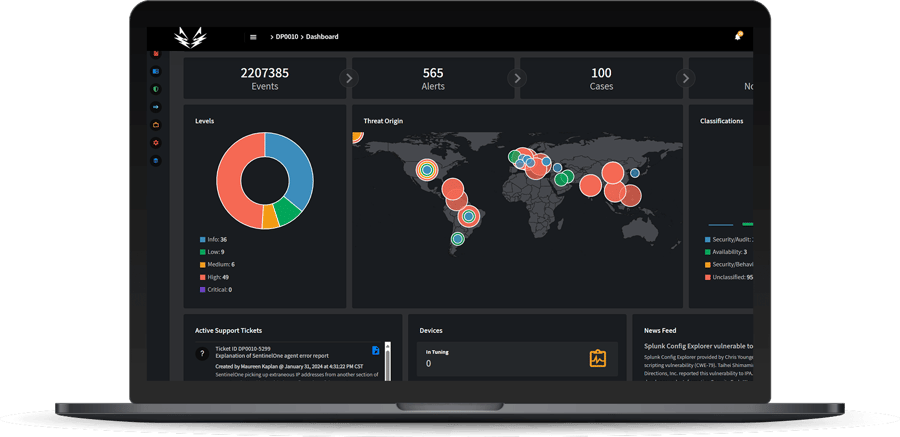Click the Devices panel heading
The height and width of the screenshot is (437, 900).
click(430, 331)
